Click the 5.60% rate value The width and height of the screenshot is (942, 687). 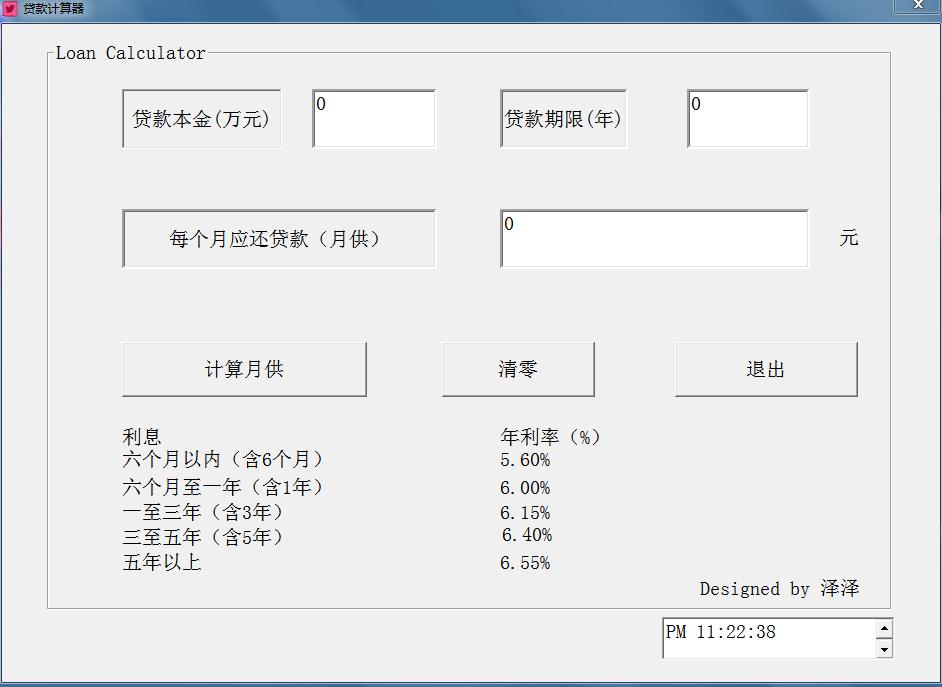tap(525, 460)
